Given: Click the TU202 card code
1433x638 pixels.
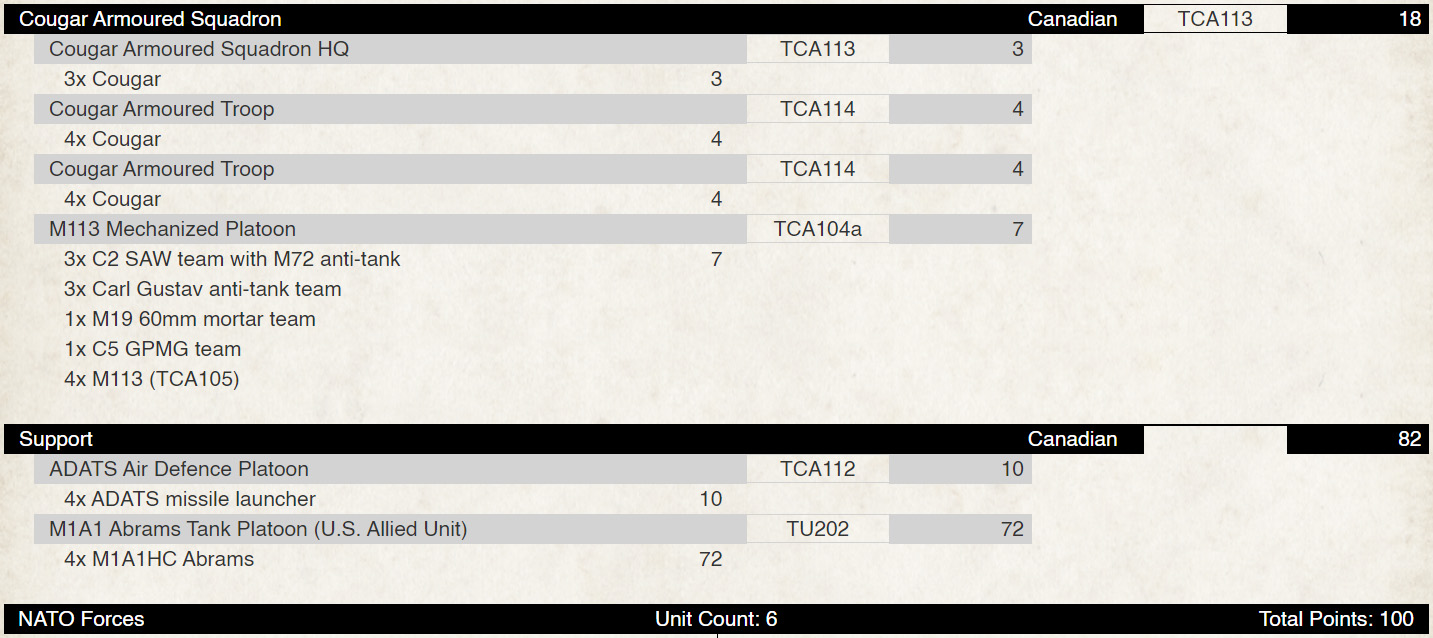Looking at the screenshot, I should pos(818,529).
